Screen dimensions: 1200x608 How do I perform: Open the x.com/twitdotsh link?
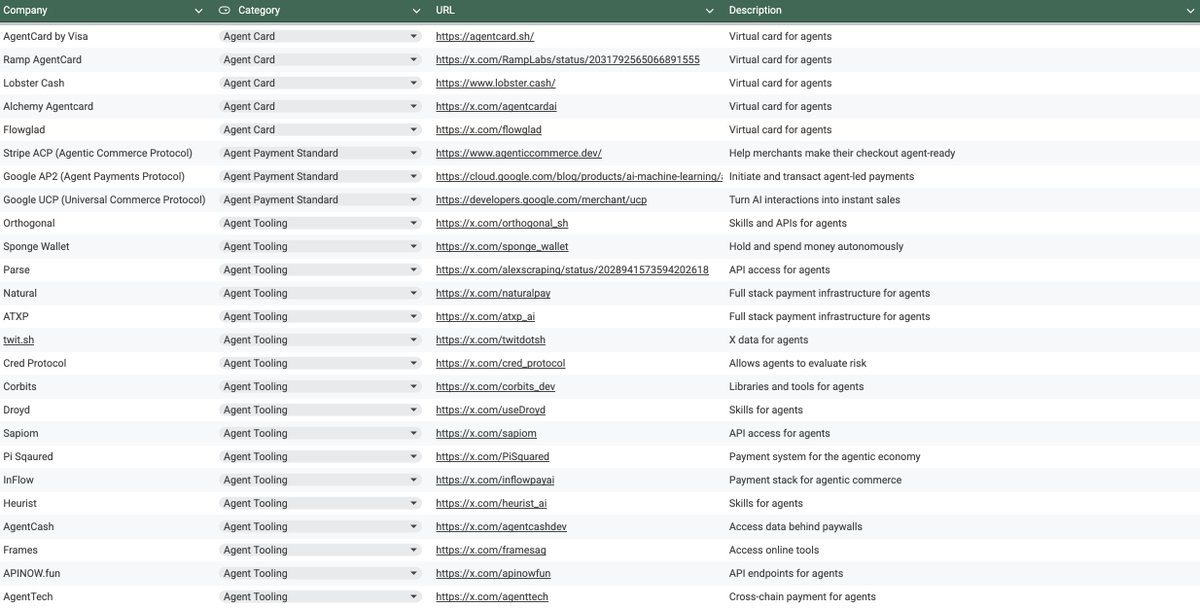click(x=491, y=340)
